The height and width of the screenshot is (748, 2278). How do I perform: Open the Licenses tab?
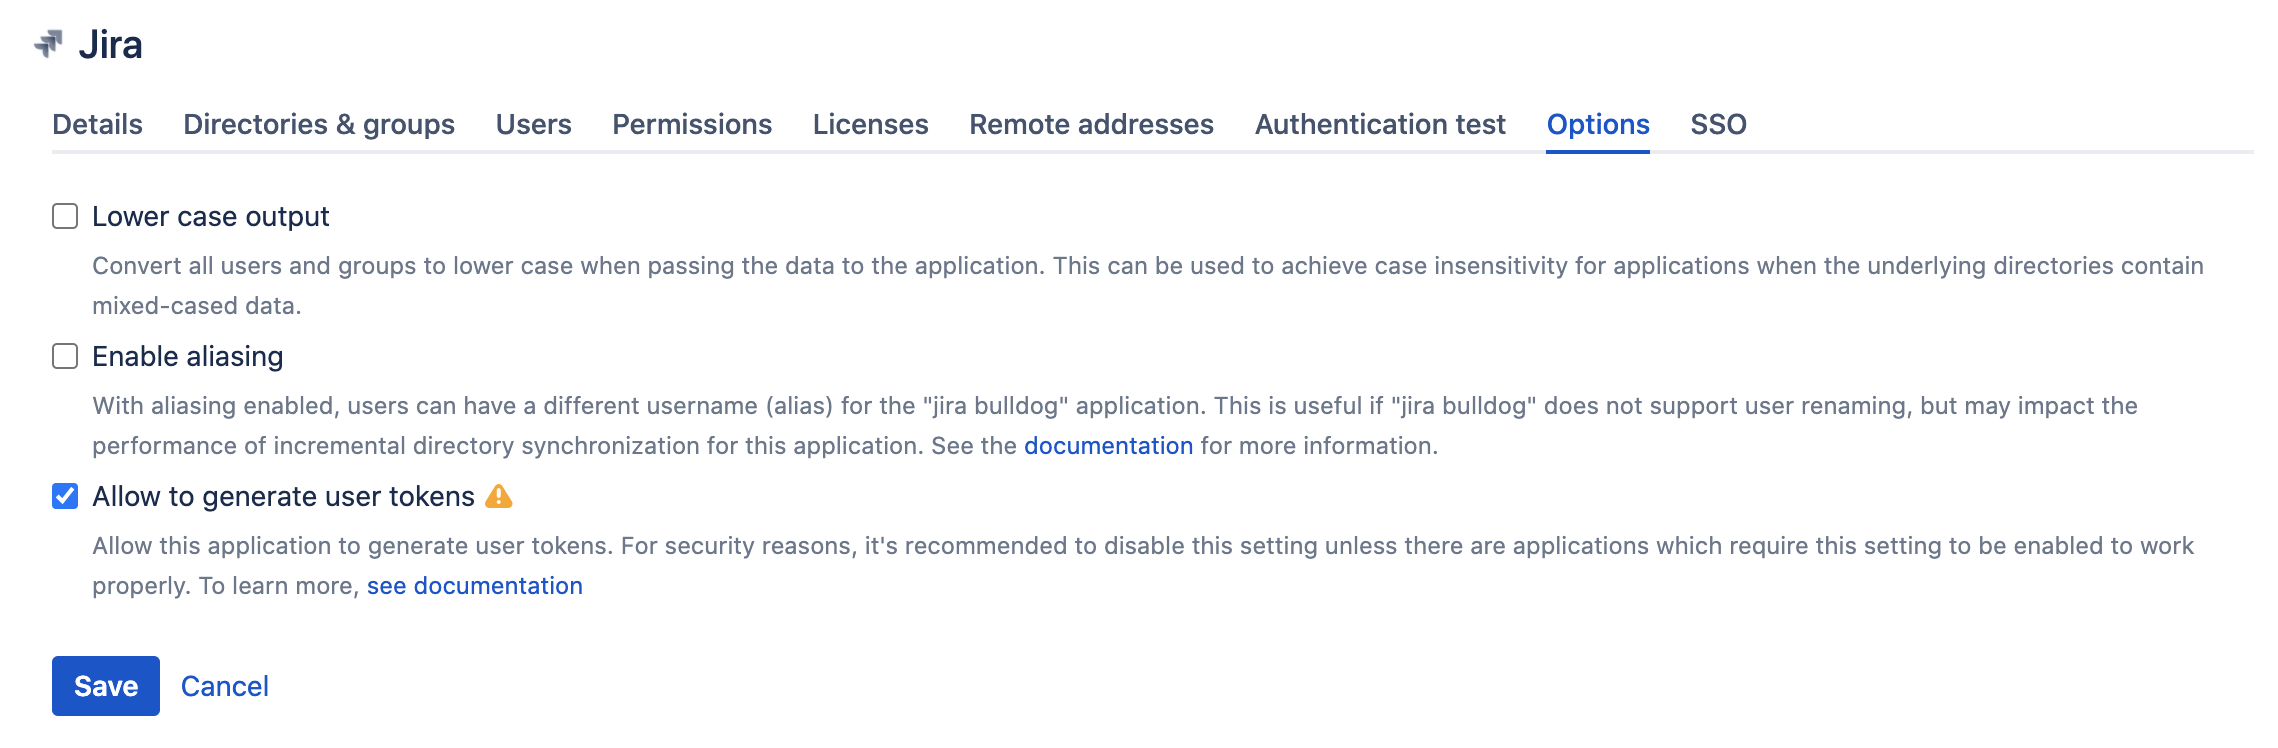(x=870, y=124)
